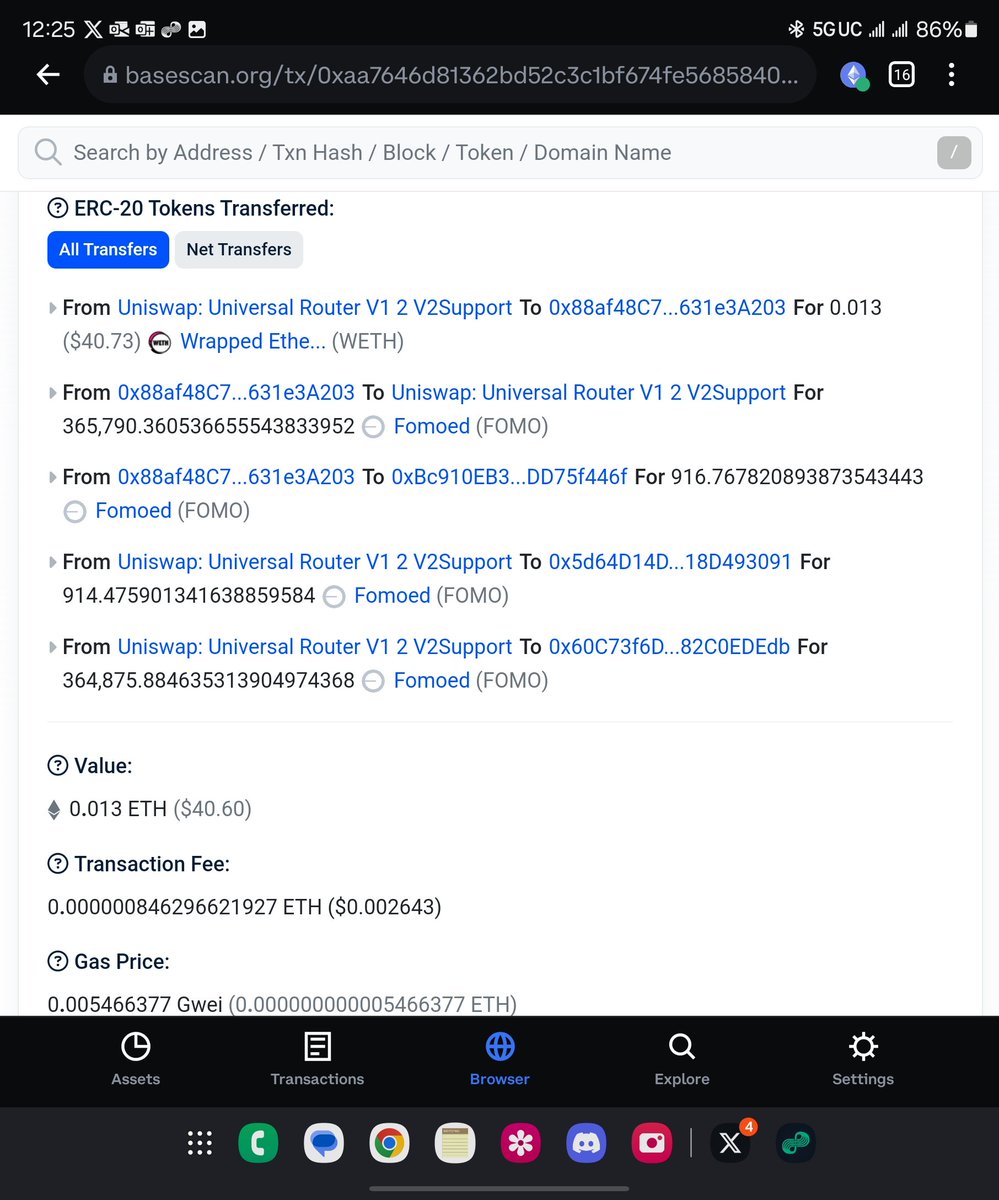Click the help icon next to ERC-20 Tokens Transferred
Image resolution: width=999 pixels, height=1200 pixels.
58,208
